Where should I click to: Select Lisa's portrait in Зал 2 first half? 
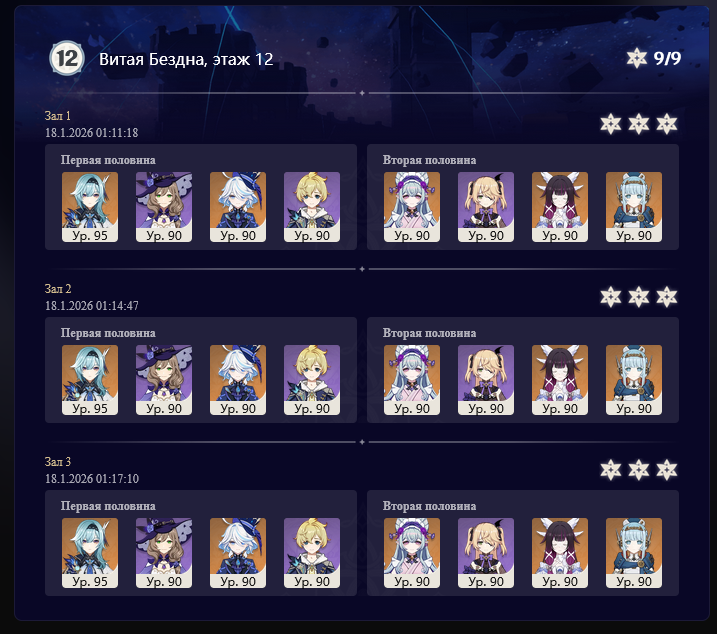(164, 380)
